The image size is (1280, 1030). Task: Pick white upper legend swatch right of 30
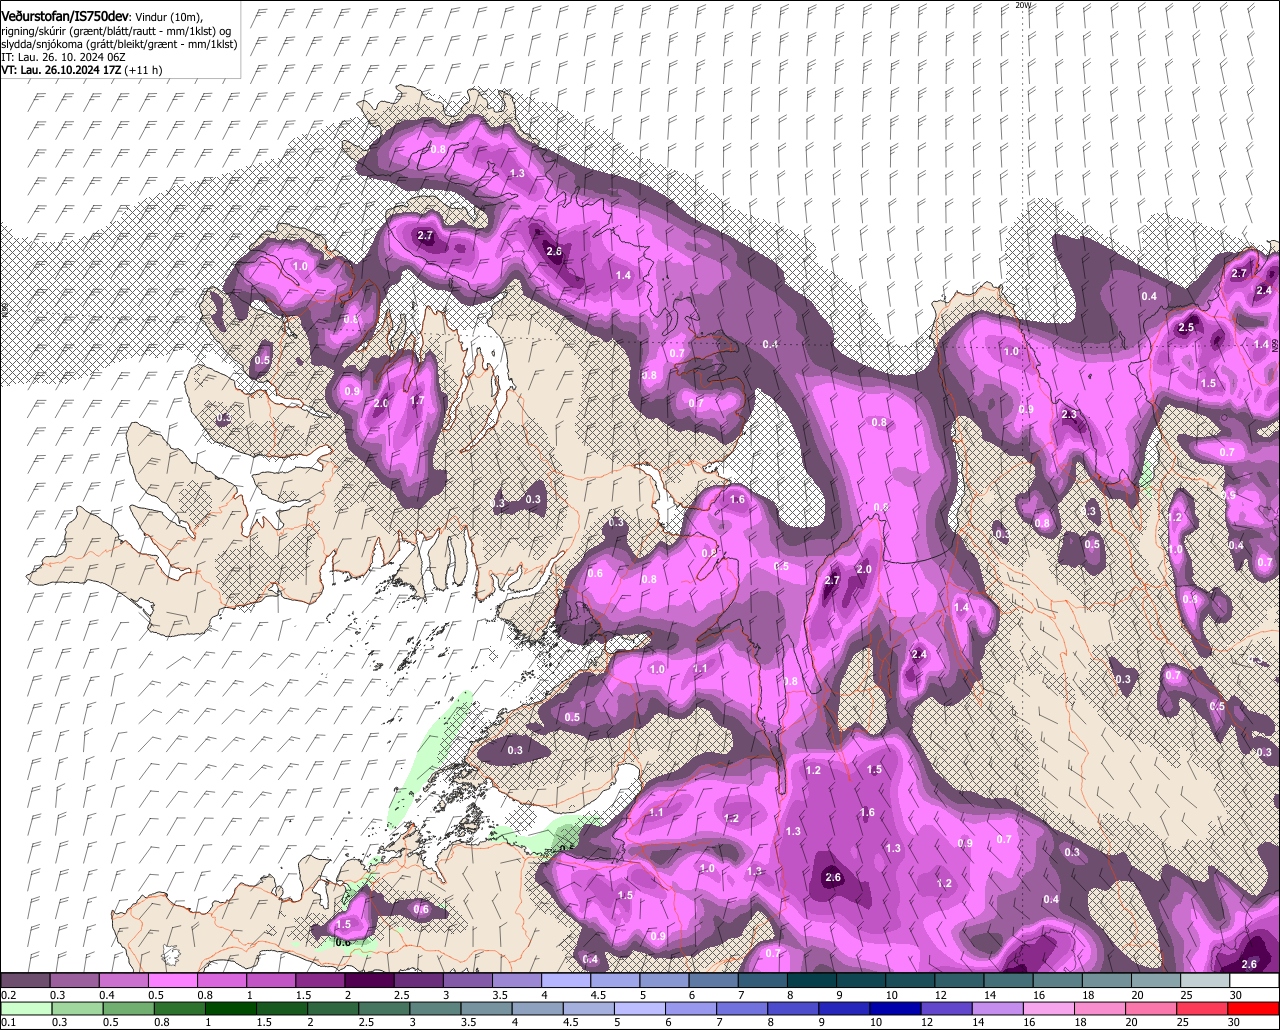click(1255, 981)
